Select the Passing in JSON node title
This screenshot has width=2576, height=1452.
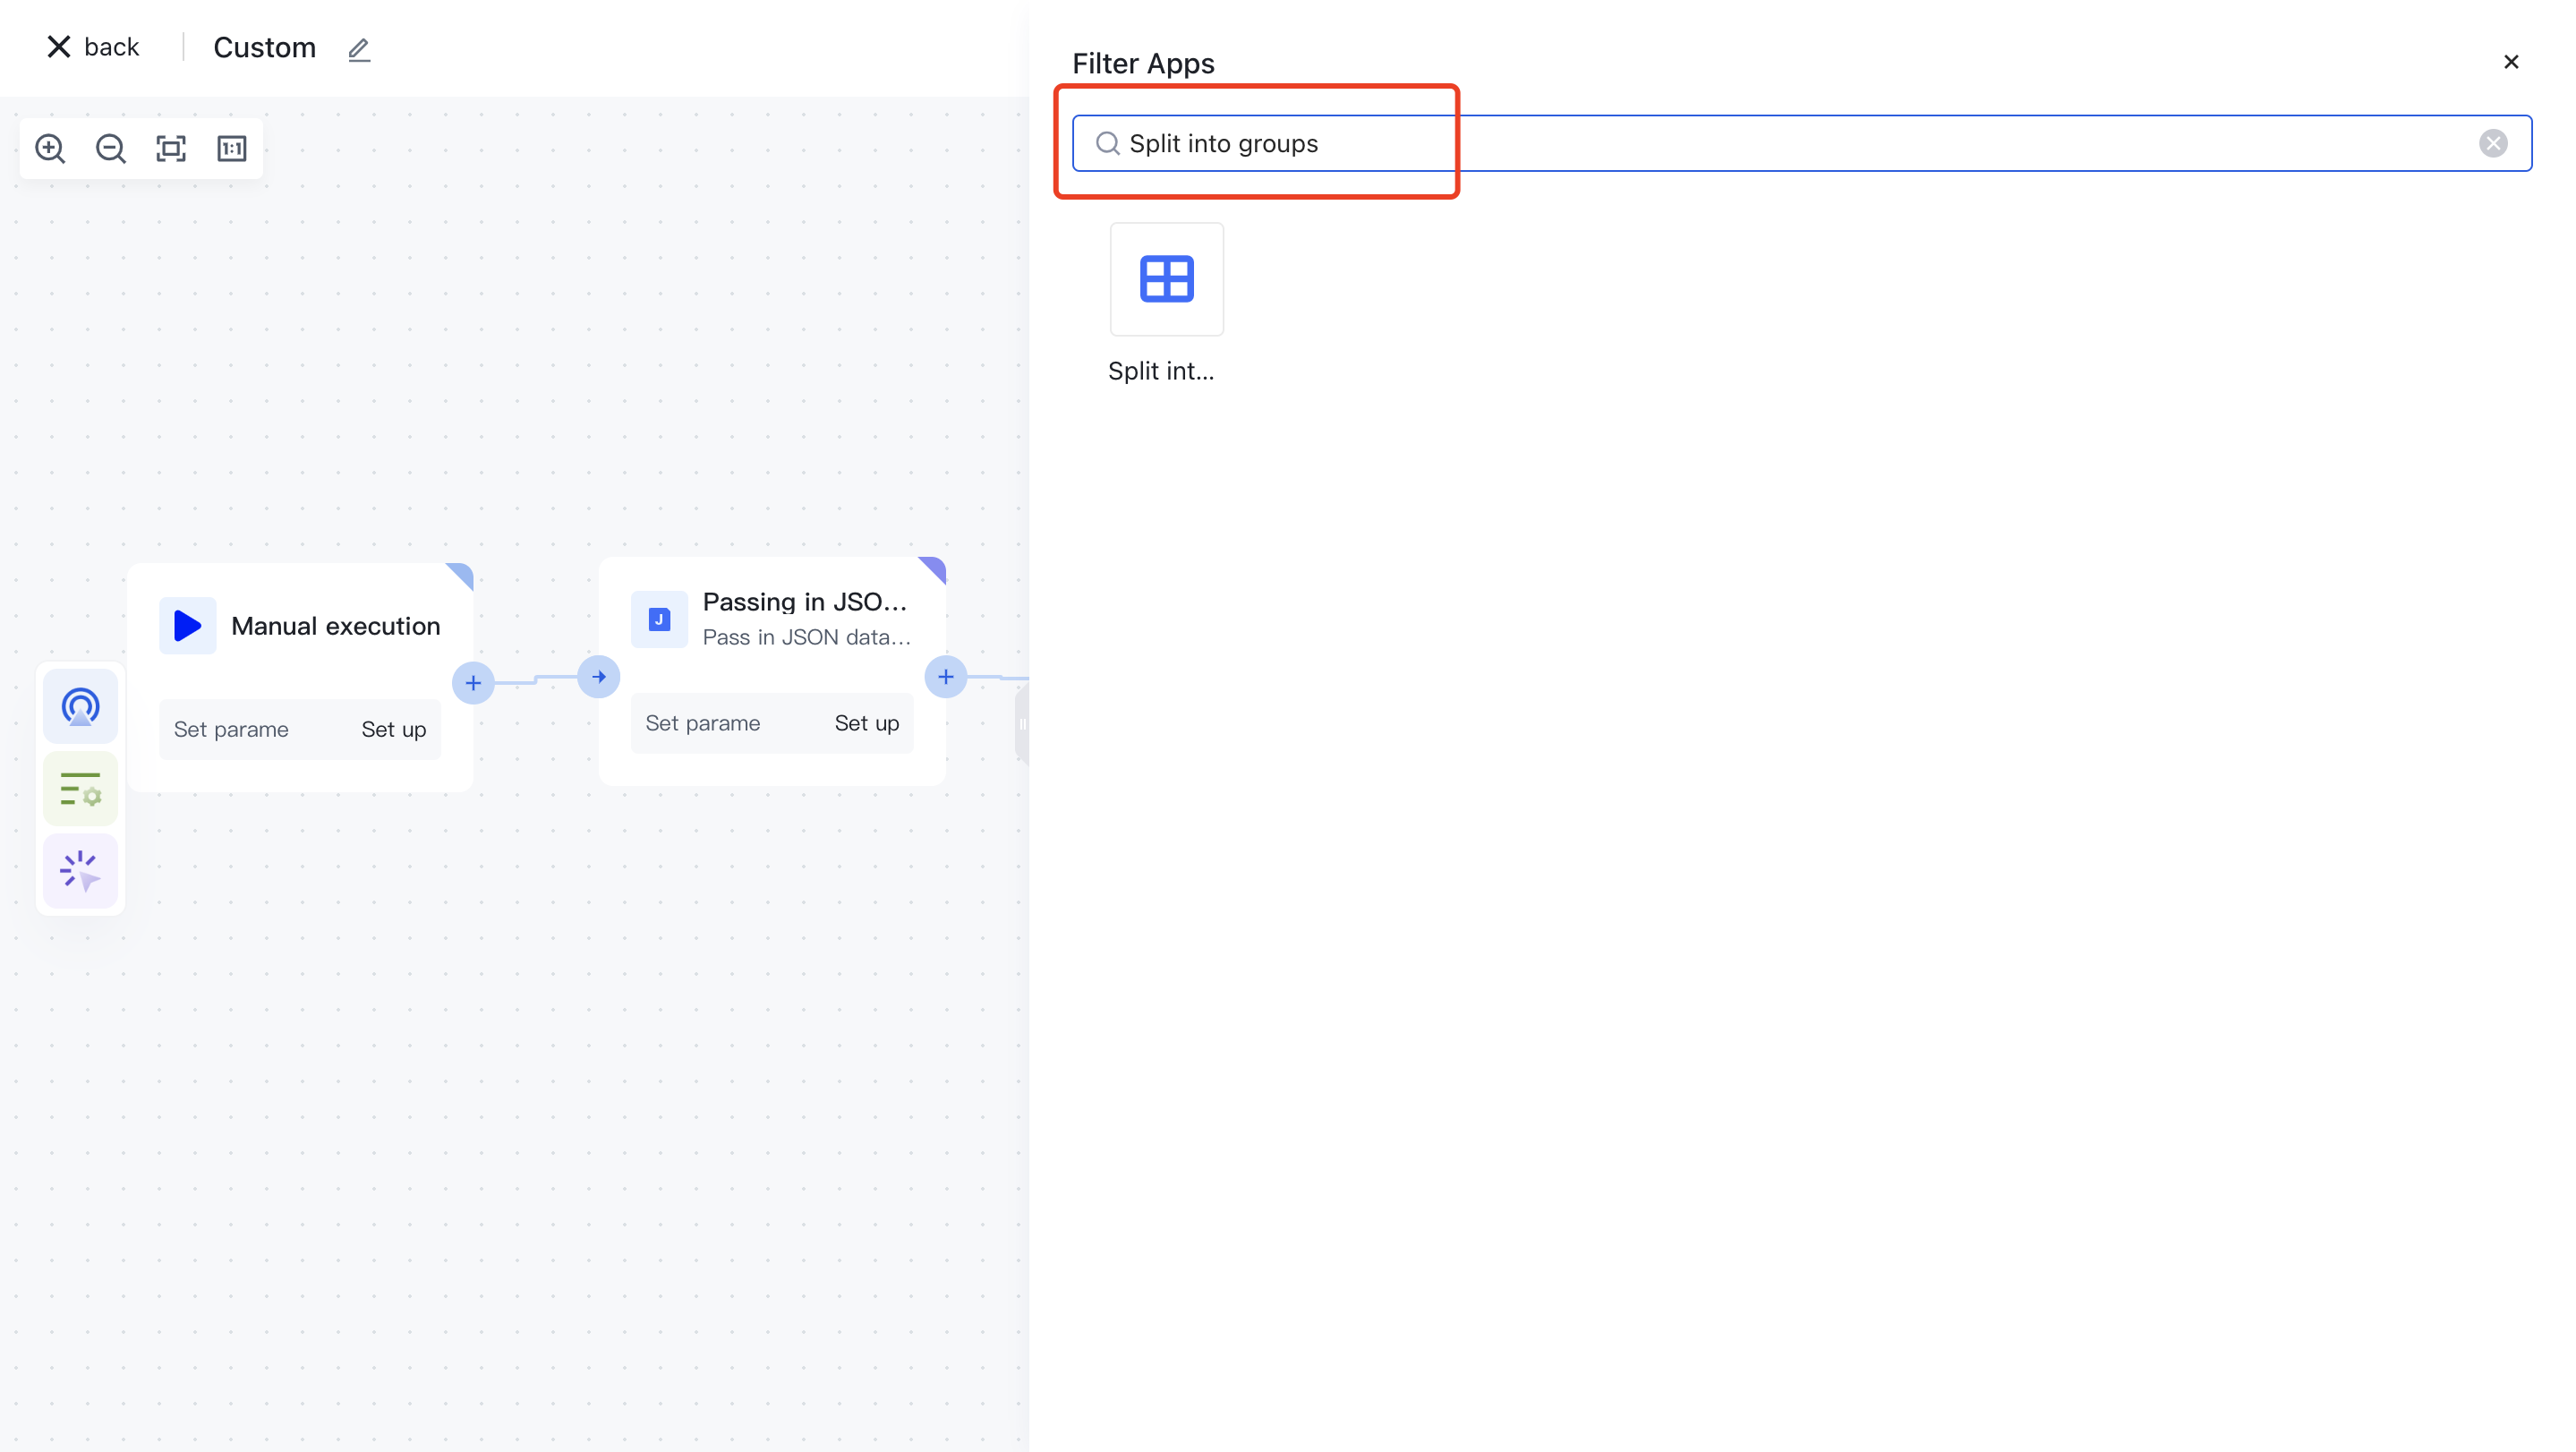(x=804, y=602)
